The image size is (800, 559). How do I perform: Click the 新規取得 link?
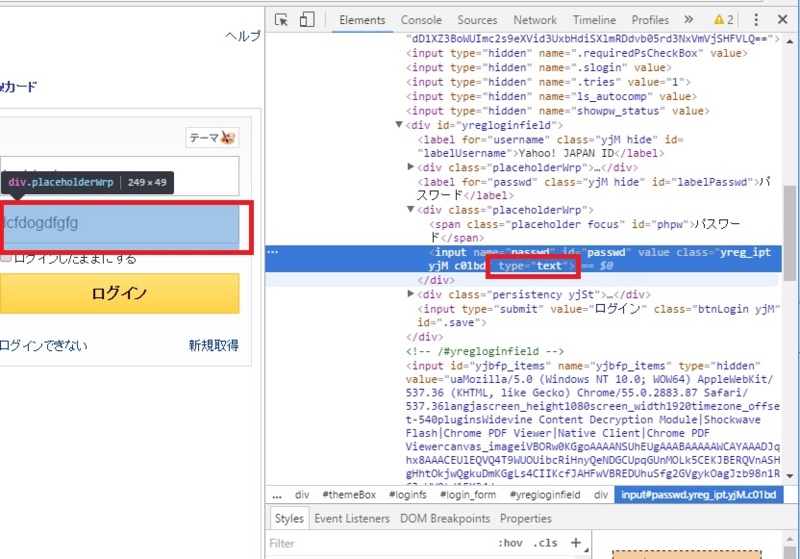tap(213, 345)
